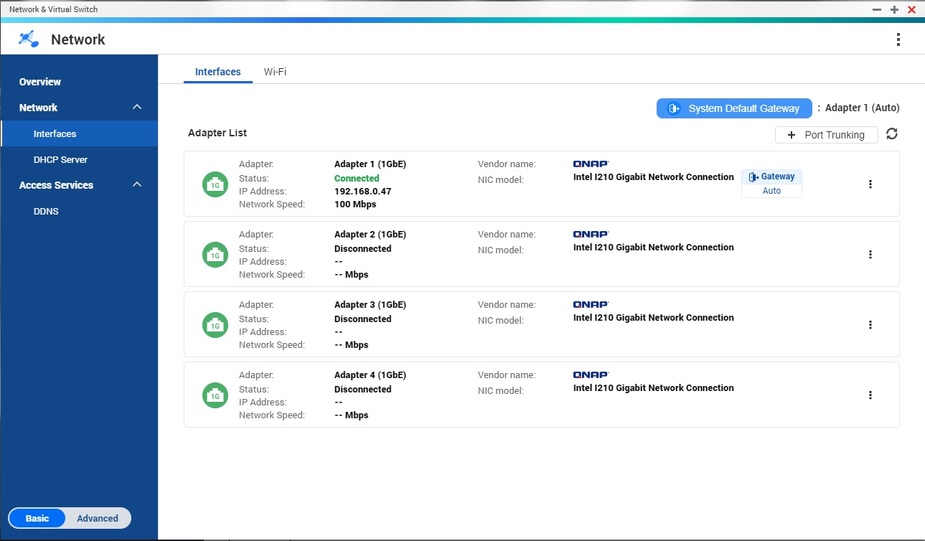Close the Network & Virtual Switch window
The image size is (925, 541).
coord(911,9)
